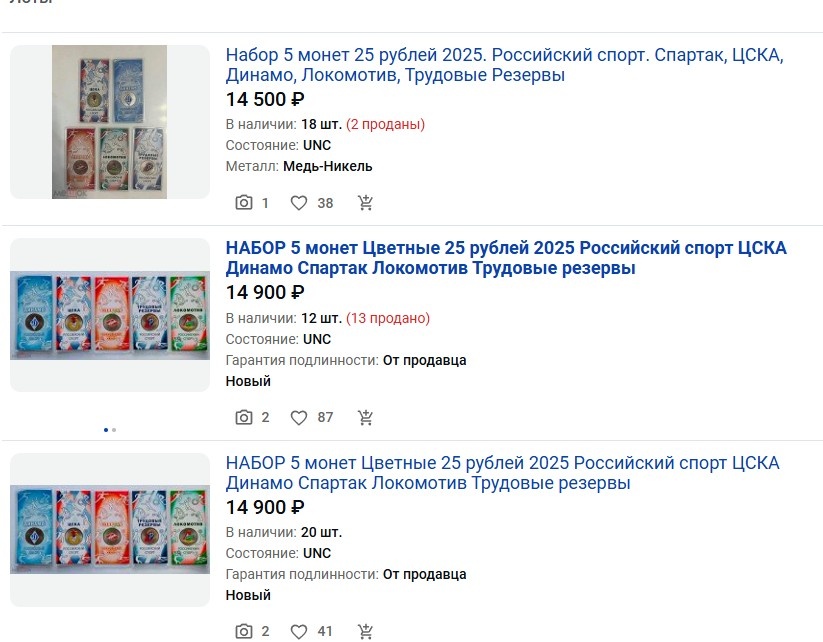This screenshot has height=642, width=823.
Task: Click the '(2 проданы)' sold count text
Action: click(x=385, y=124)
